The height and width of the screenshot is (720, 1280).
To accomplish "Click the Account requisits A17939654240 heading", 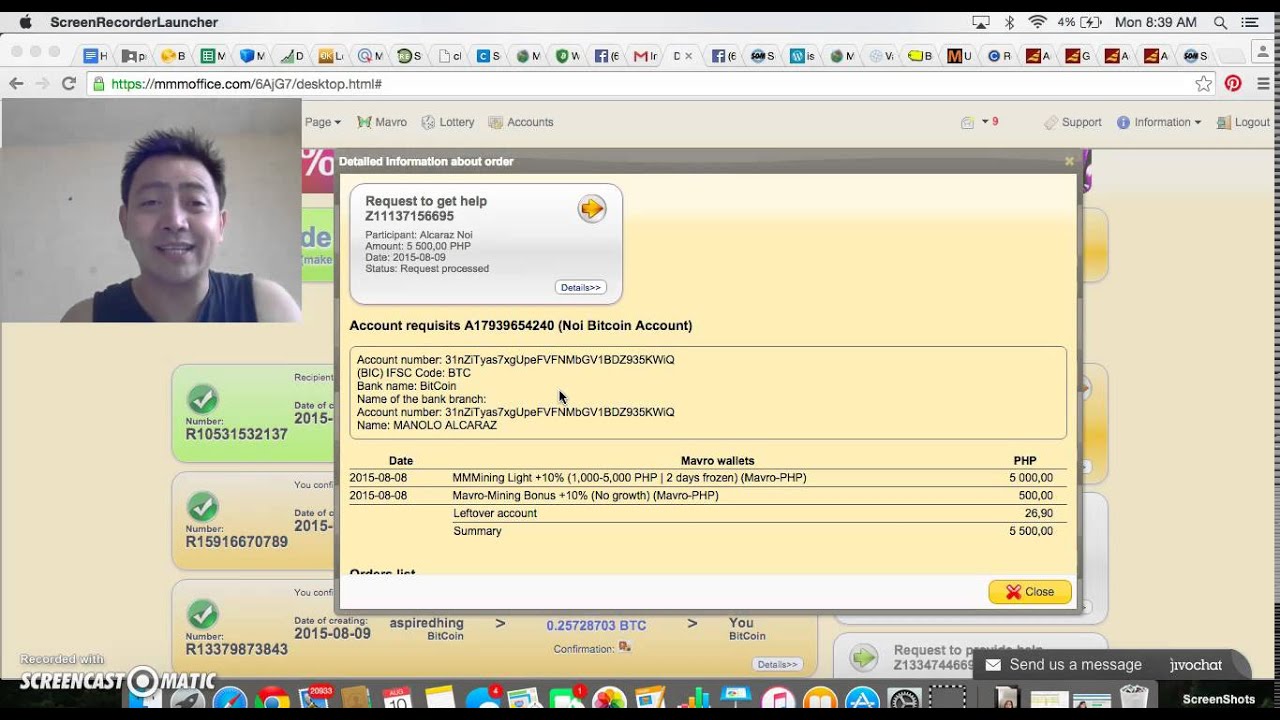I will tap(521, 326).
